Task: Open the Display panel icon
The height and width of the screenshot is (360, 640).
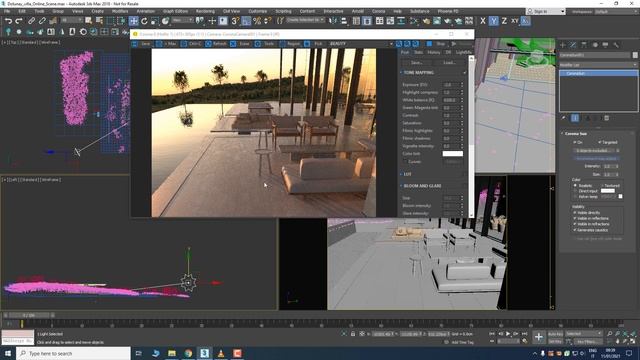Action: [x=605, y=45]
